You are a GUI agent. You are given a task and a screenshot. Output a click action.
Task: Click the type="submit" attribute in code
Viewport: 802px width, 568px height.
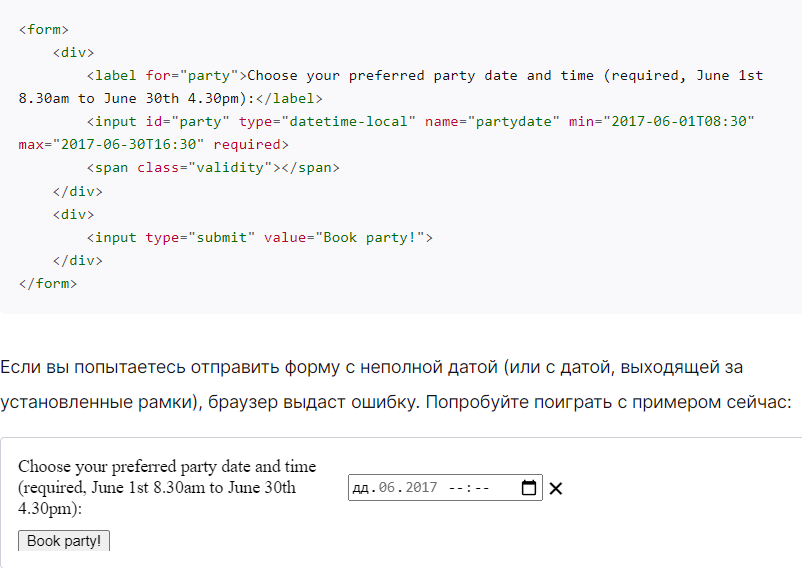pos(200,238)
